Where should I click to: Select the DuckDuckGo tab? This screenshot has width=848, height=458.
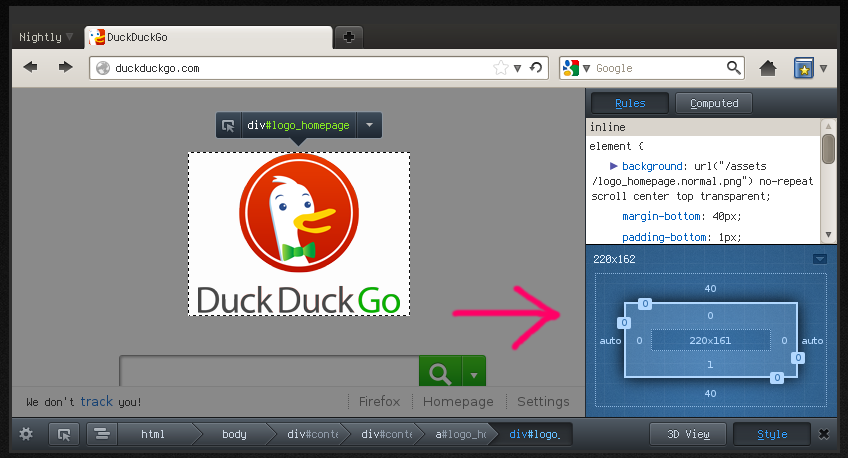point(208,37)
